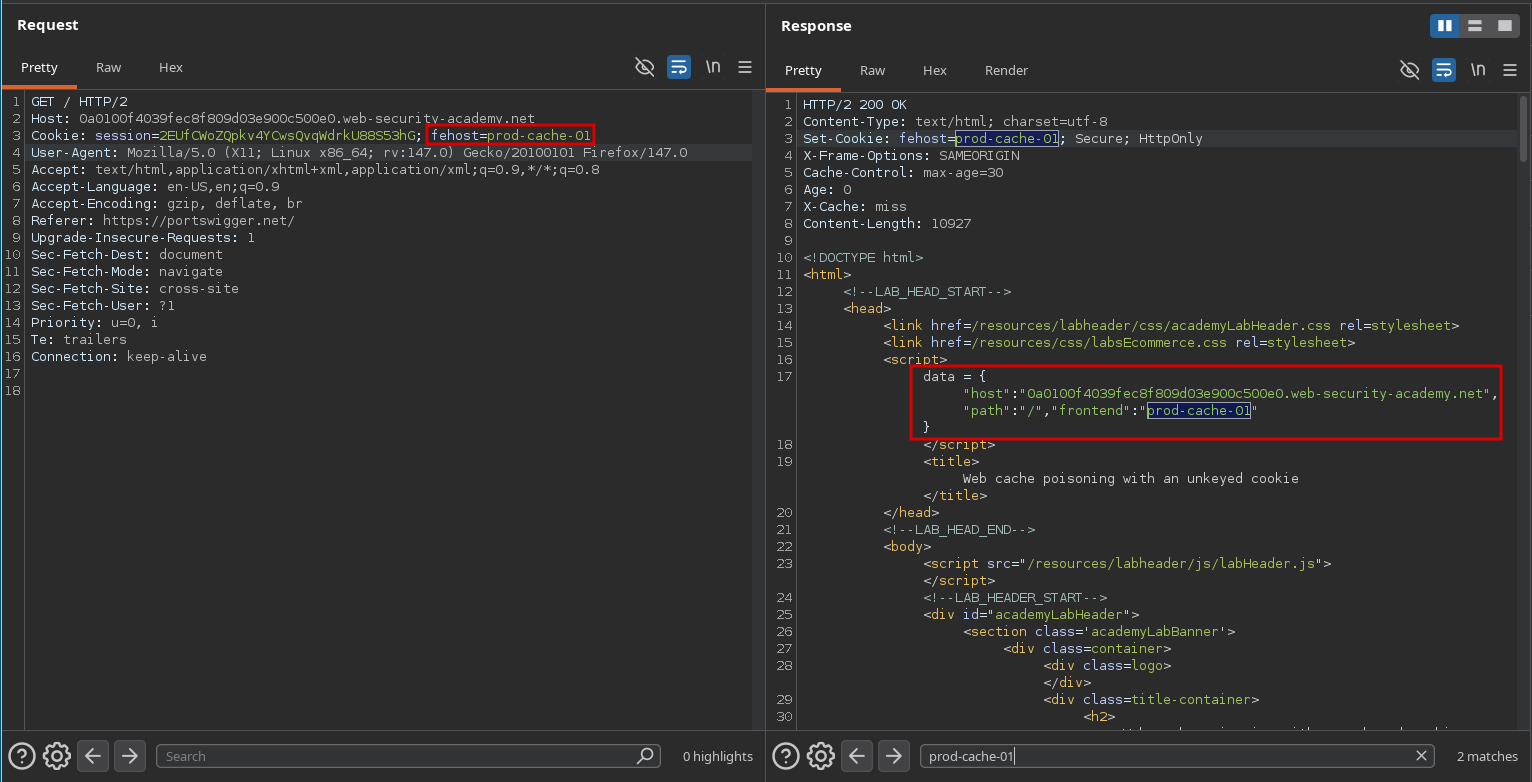
Task: Toggle non-printable characters in Request panel
Action: [x=713, y=67]
